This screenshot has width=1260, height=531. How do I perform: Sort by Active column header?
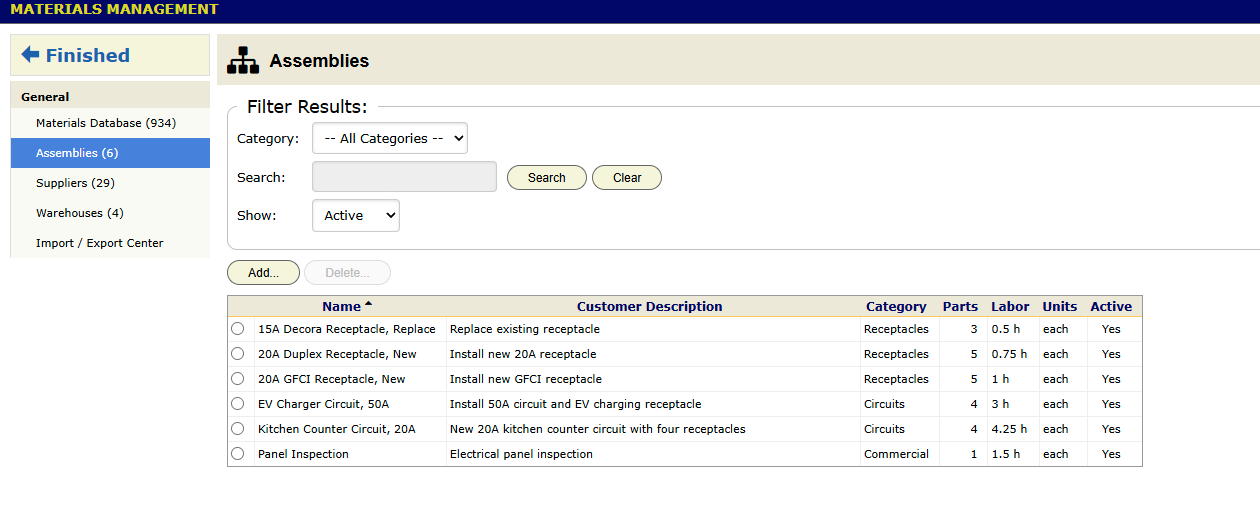[x=1111, y=307]
